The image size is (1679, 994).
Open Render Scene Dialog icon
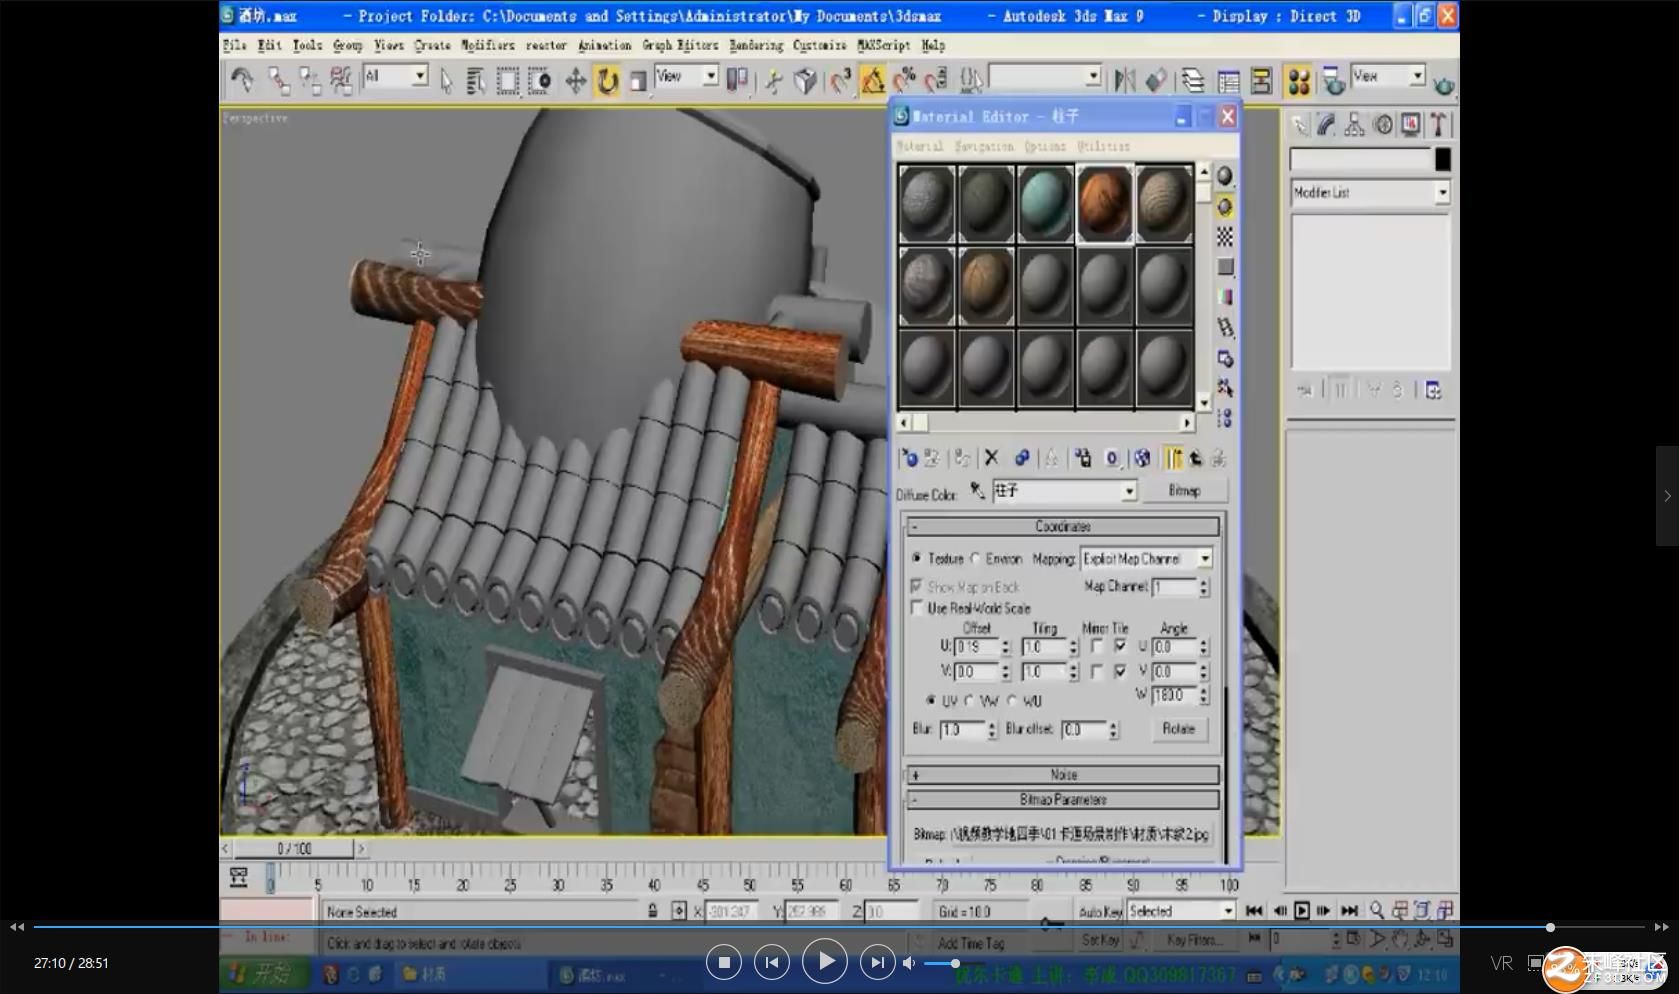click(x=1332, y=80)
